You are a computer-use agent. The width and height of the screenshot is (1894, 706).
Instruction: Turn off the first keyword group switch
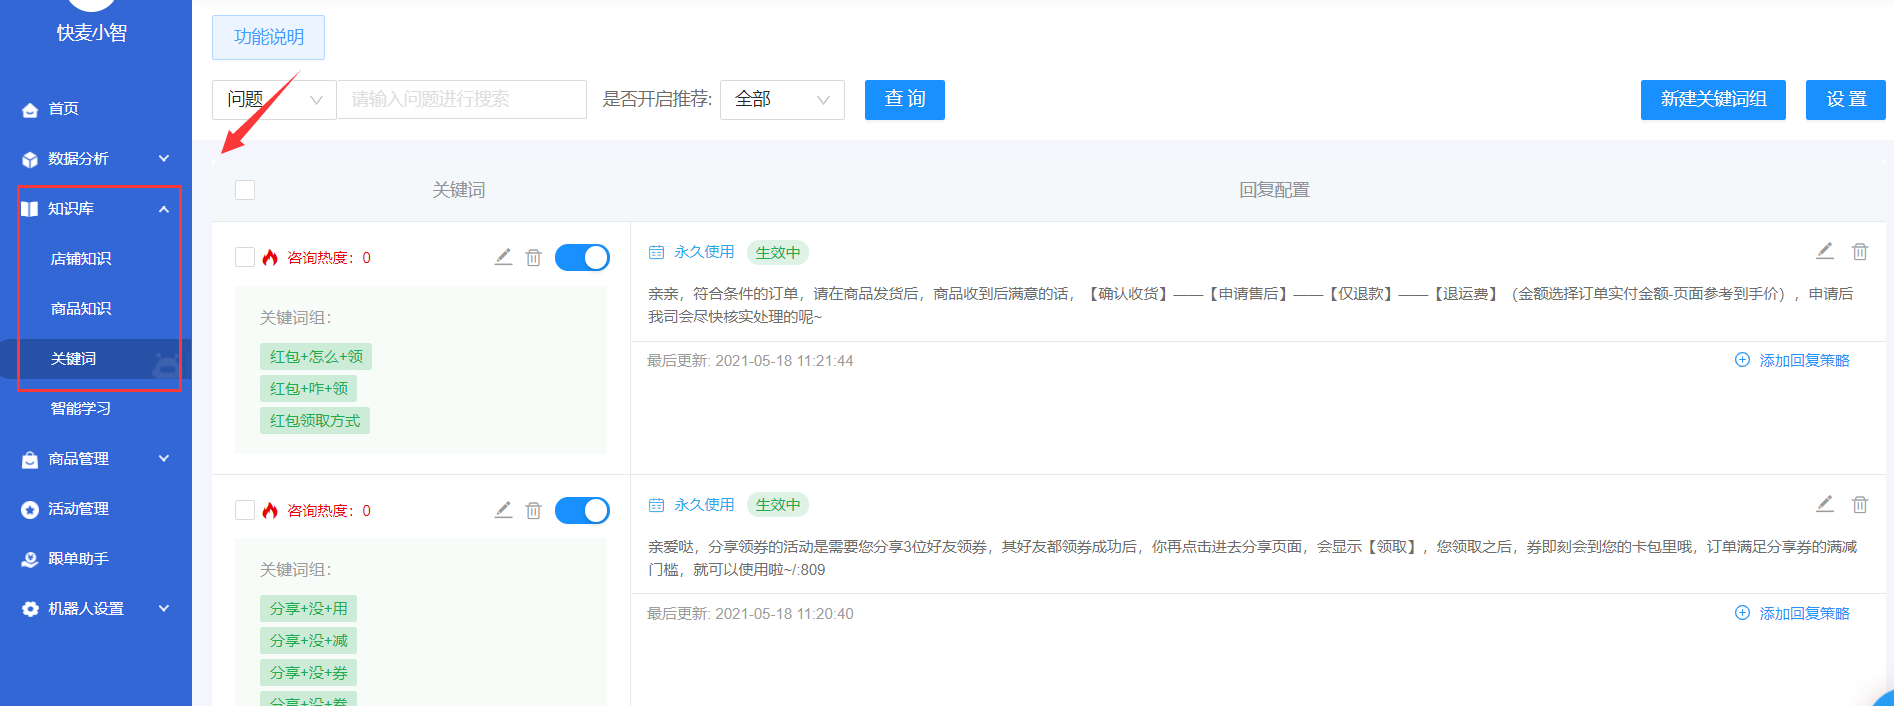click(x=582, y=258)
